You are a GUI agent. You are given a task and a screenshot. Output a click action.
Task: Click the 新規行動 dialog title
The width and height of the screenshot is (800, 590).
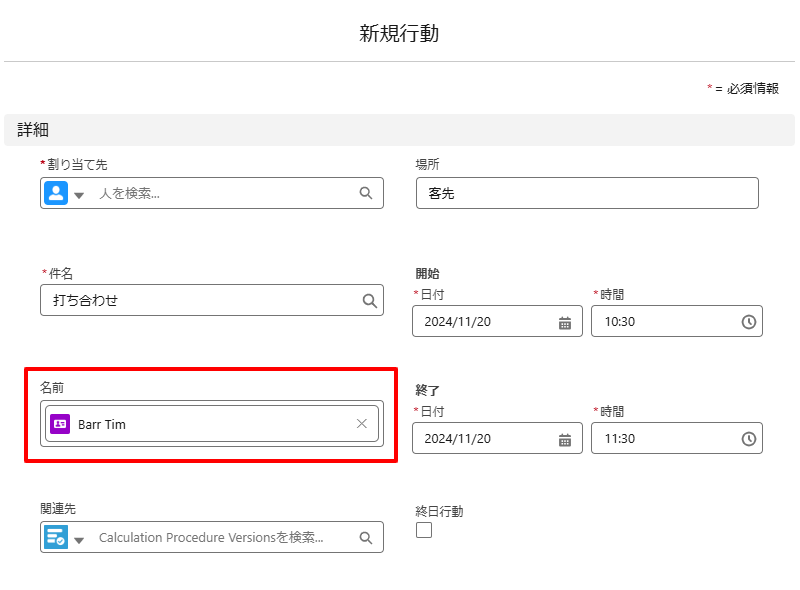tap(399, 34)
